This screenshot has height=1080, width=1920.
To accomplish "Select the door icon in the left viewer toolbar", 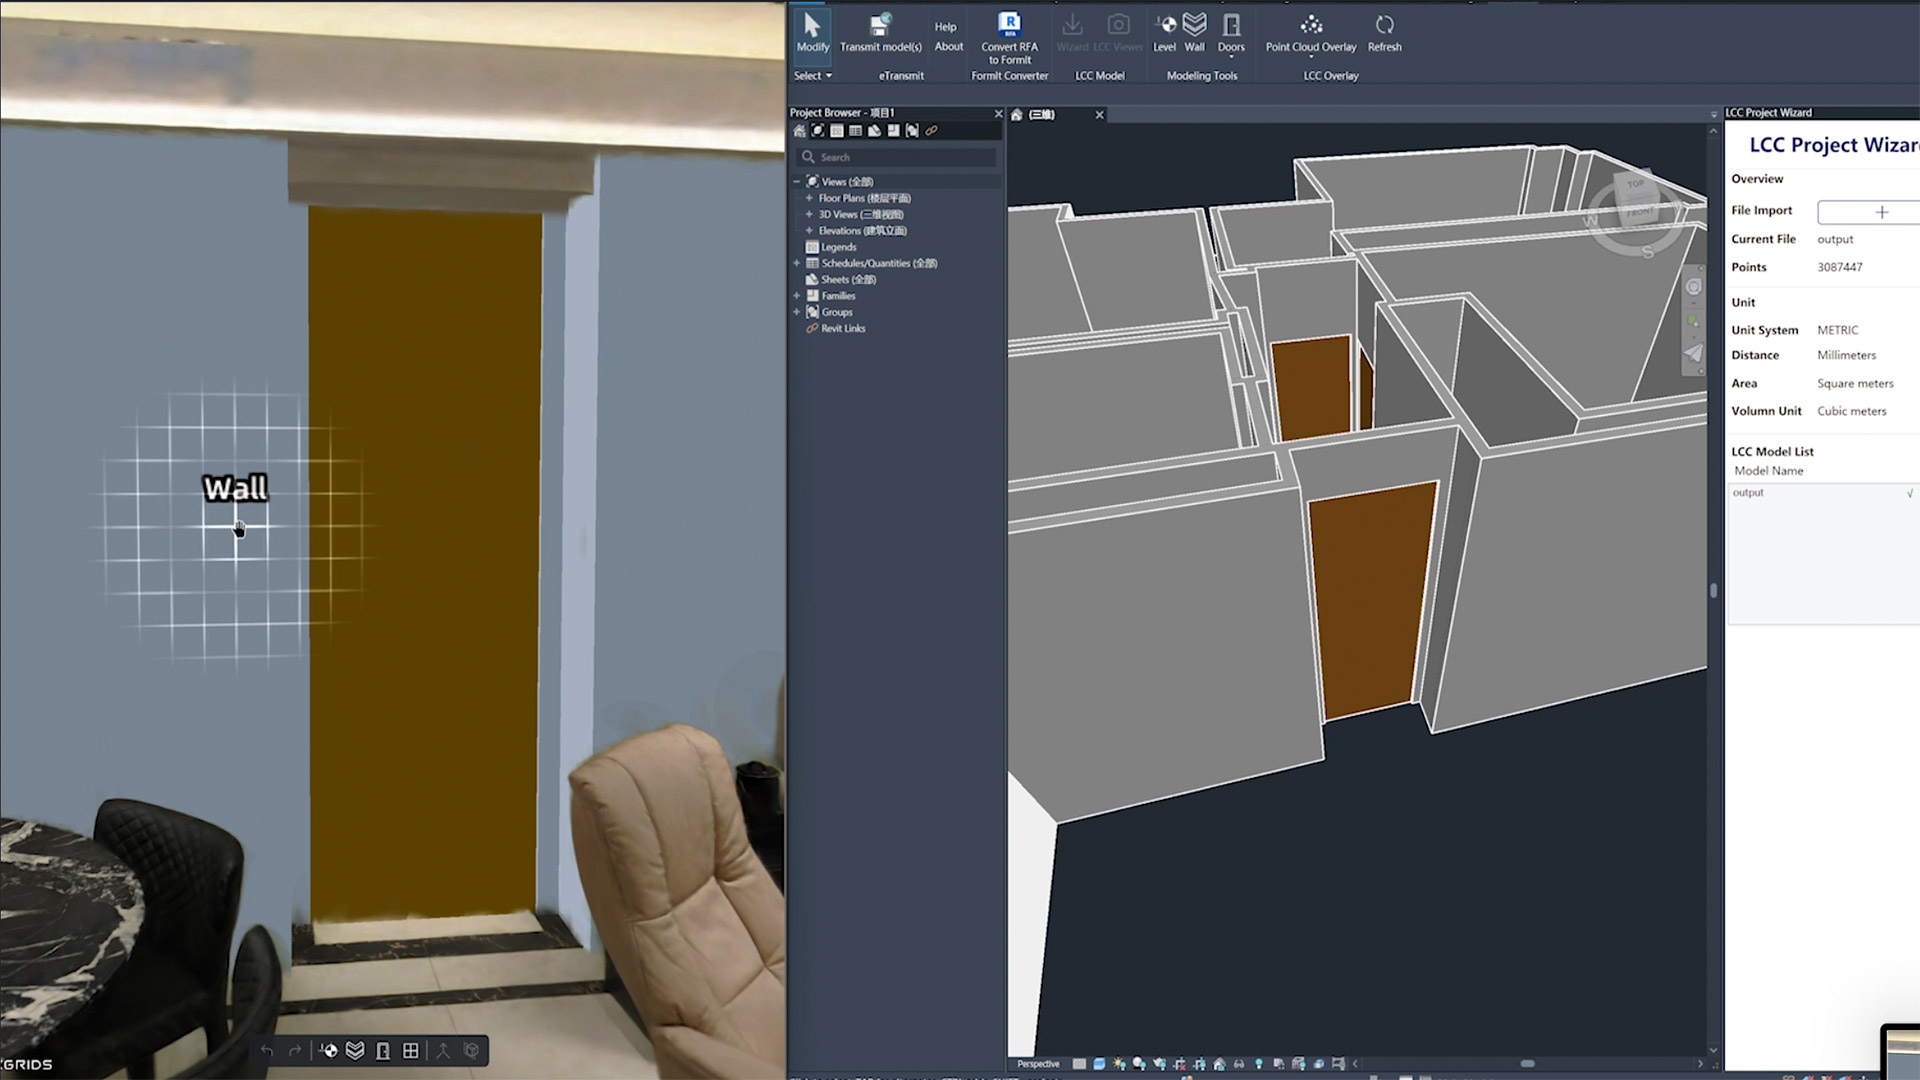I will [x=383, y=1050].
